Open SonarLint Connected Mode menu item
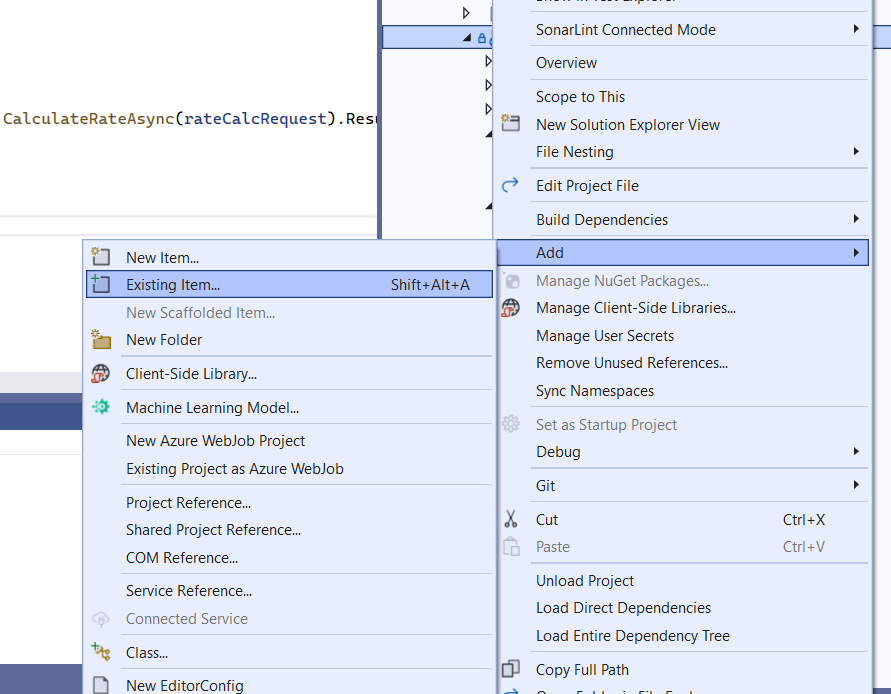Screen dimensions: 891x694 [683, 30]
